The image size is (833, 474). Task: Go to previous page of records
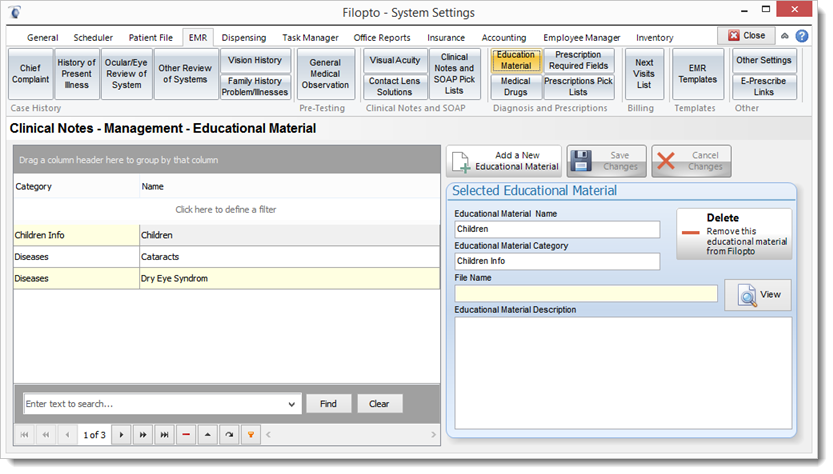pyautogui.click(x=46, y=435)
